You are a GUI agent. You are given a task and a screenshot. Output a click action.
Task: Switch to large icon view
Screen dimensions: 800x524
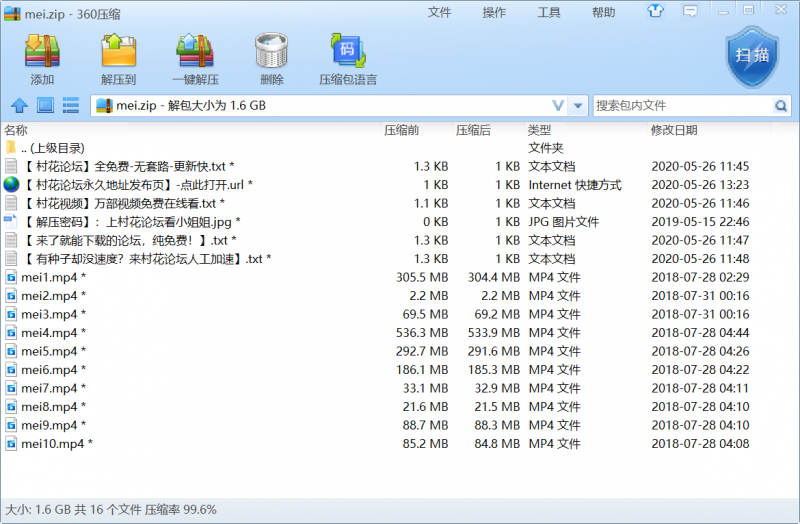[x=45, y=105]
